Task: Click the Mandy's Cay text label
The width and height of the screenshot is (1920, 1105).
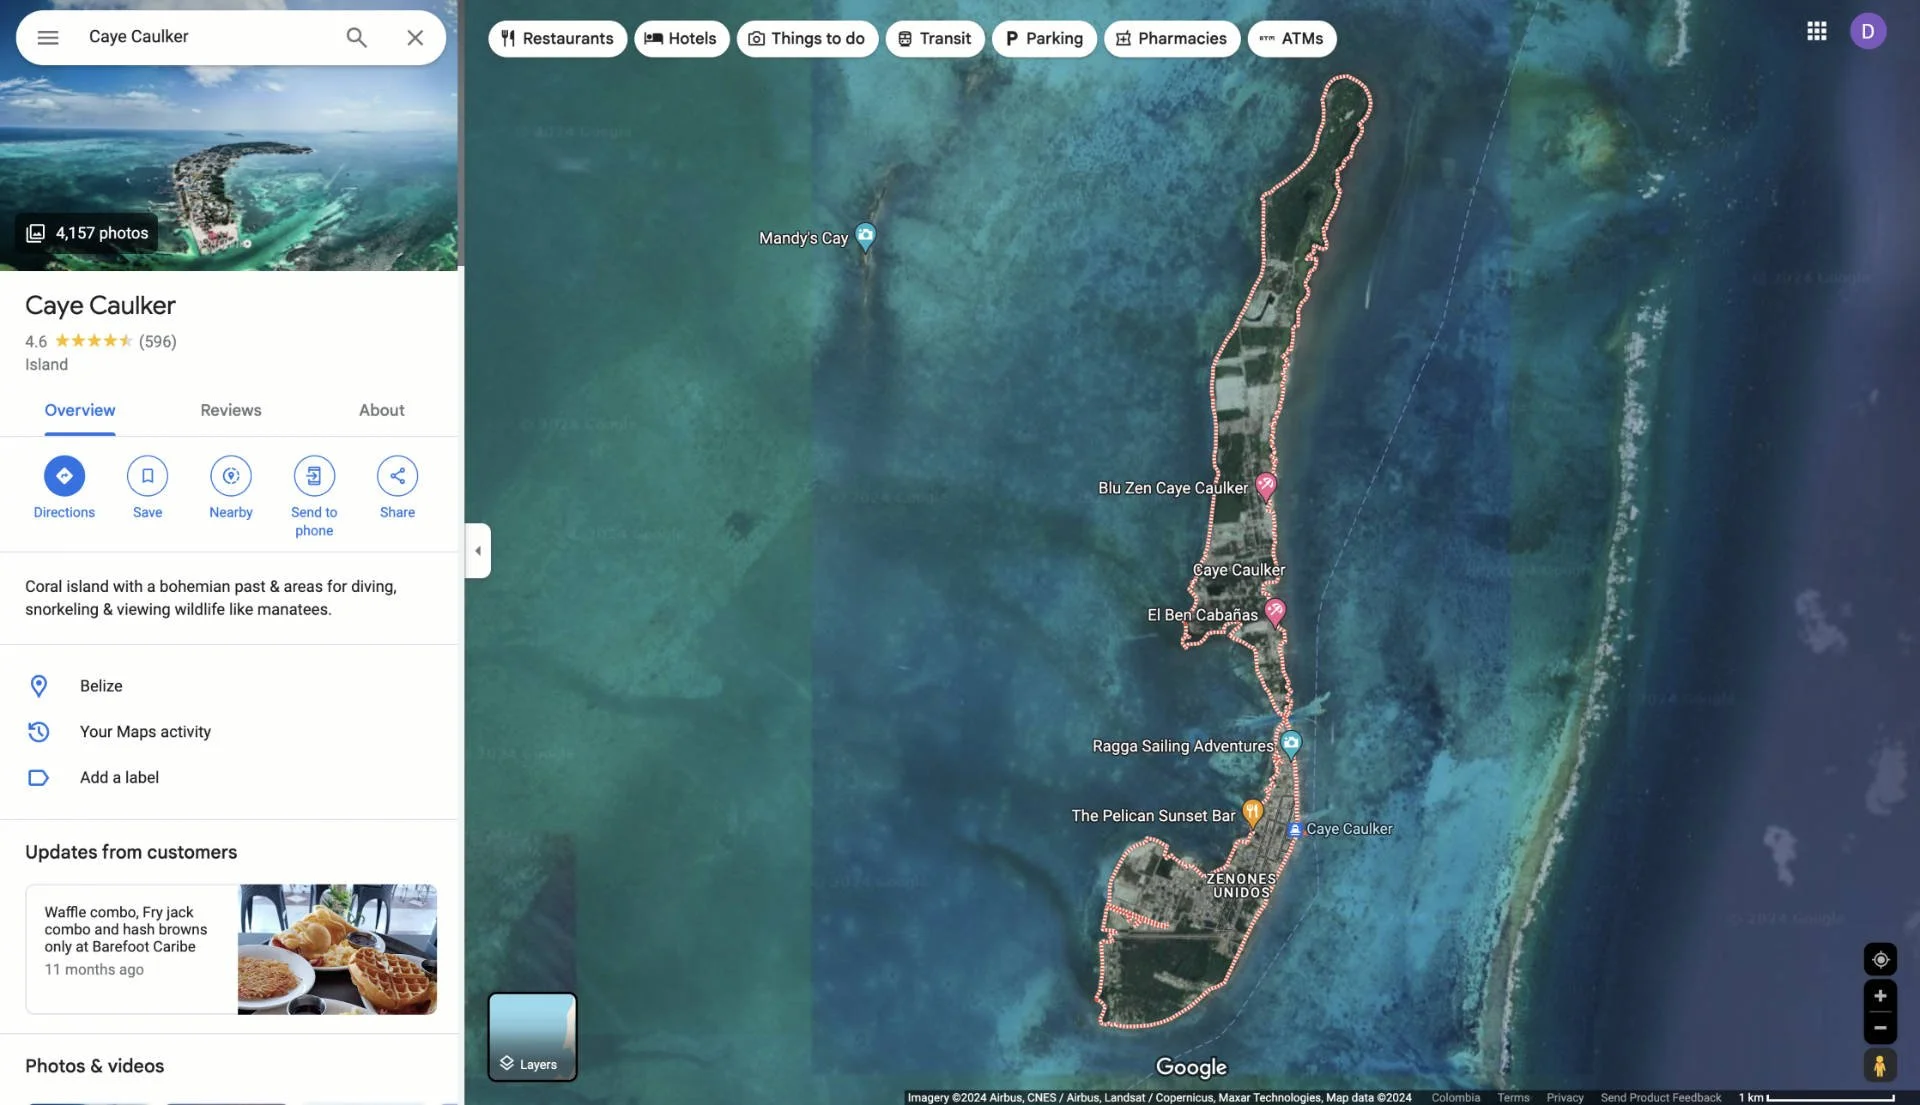Action: click(x=803, y=238)
